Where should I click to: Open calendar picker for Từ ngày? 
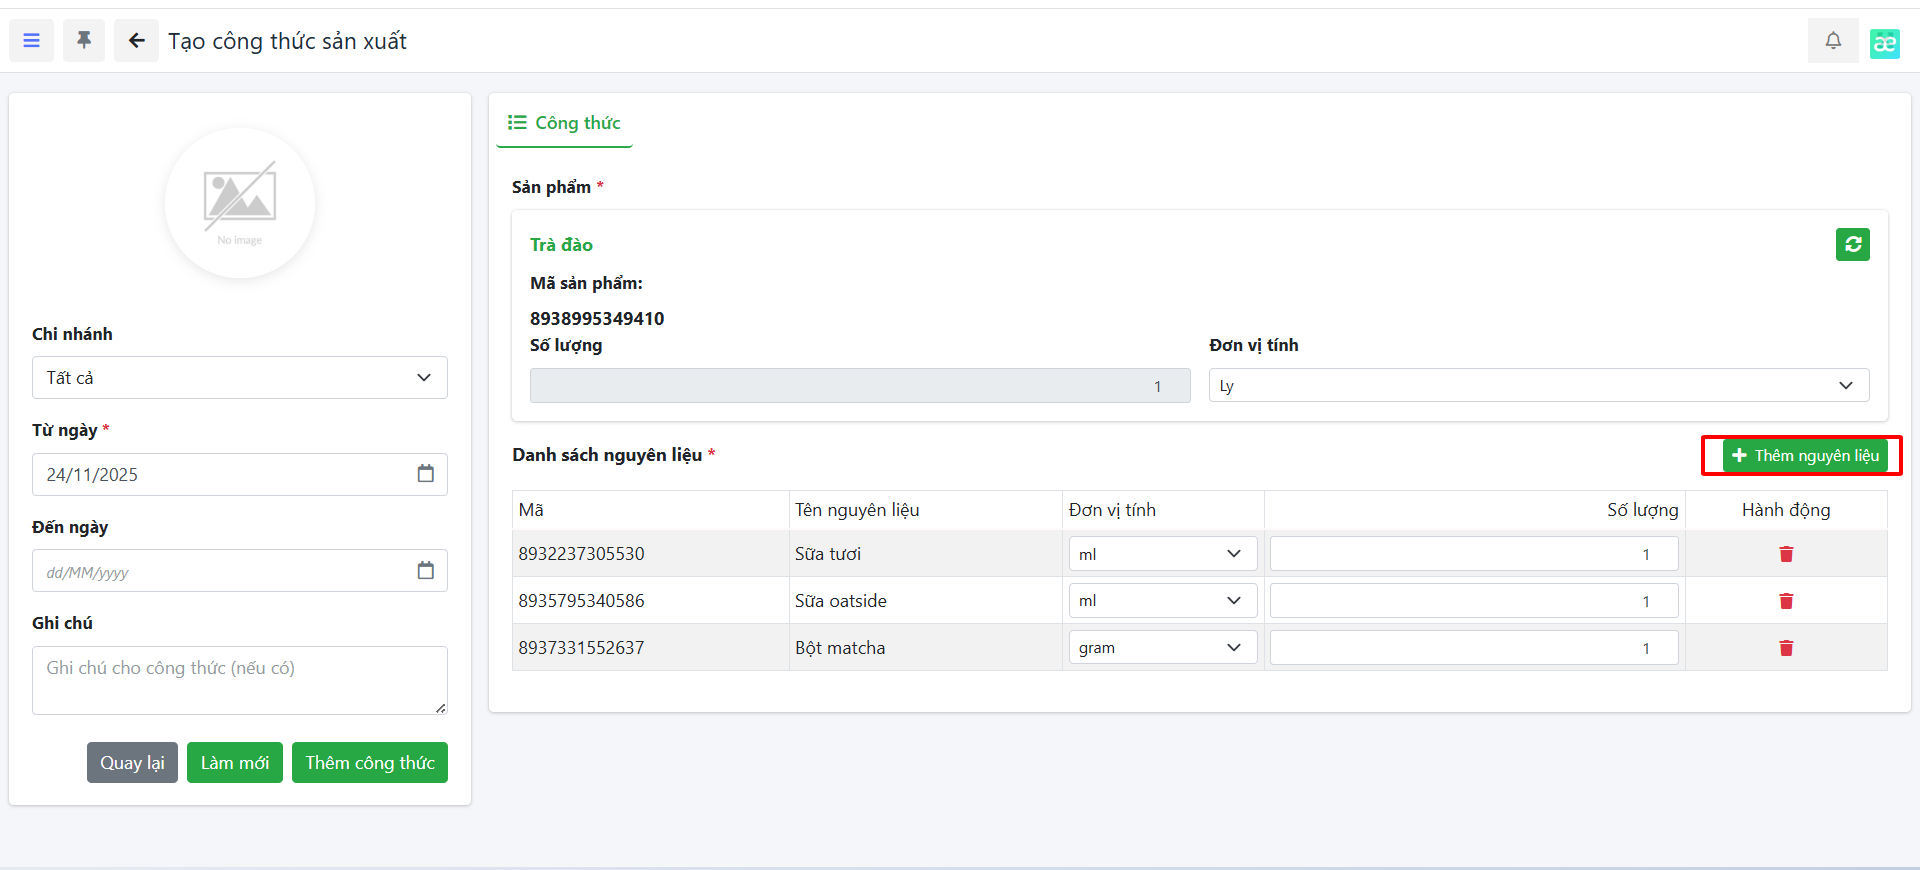point(425,474)
